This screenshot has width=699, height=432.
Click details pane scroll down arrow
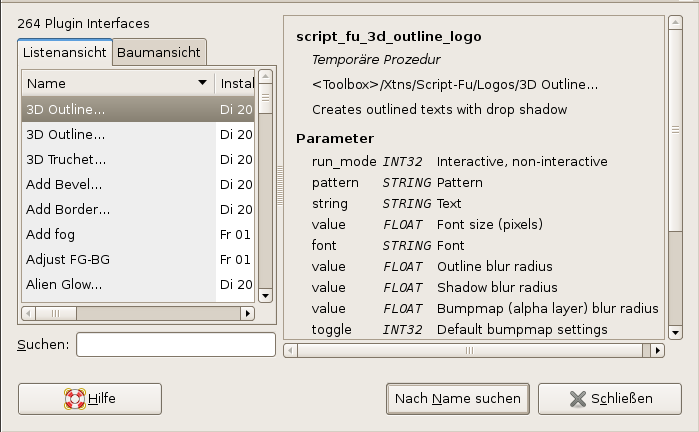point(675,333)
